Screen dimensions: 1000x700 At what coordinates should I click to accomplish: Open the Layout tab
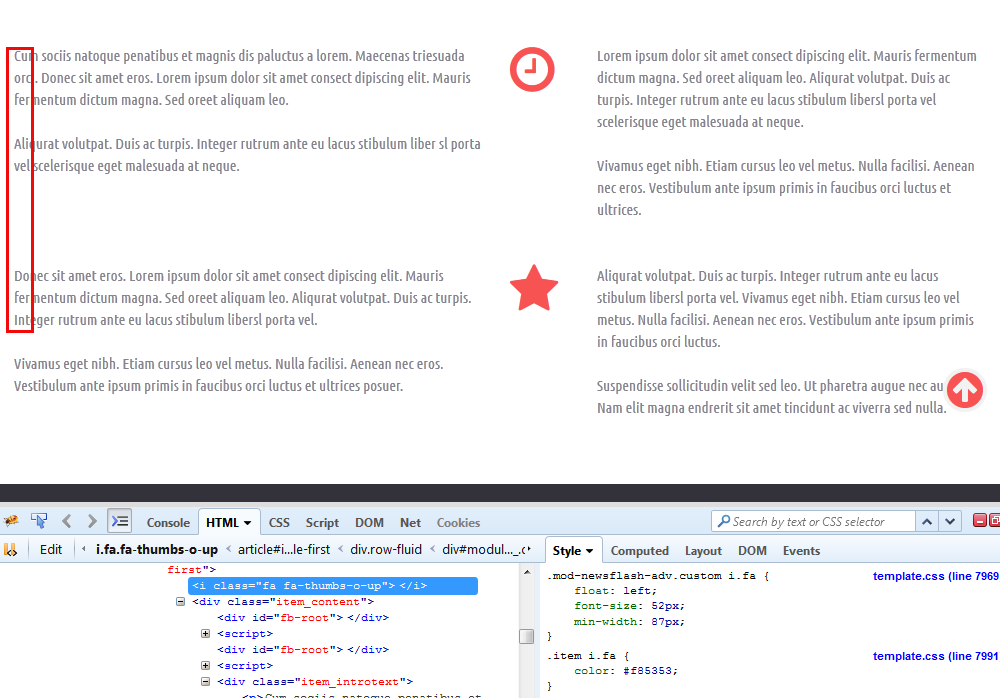pos(703,550)
